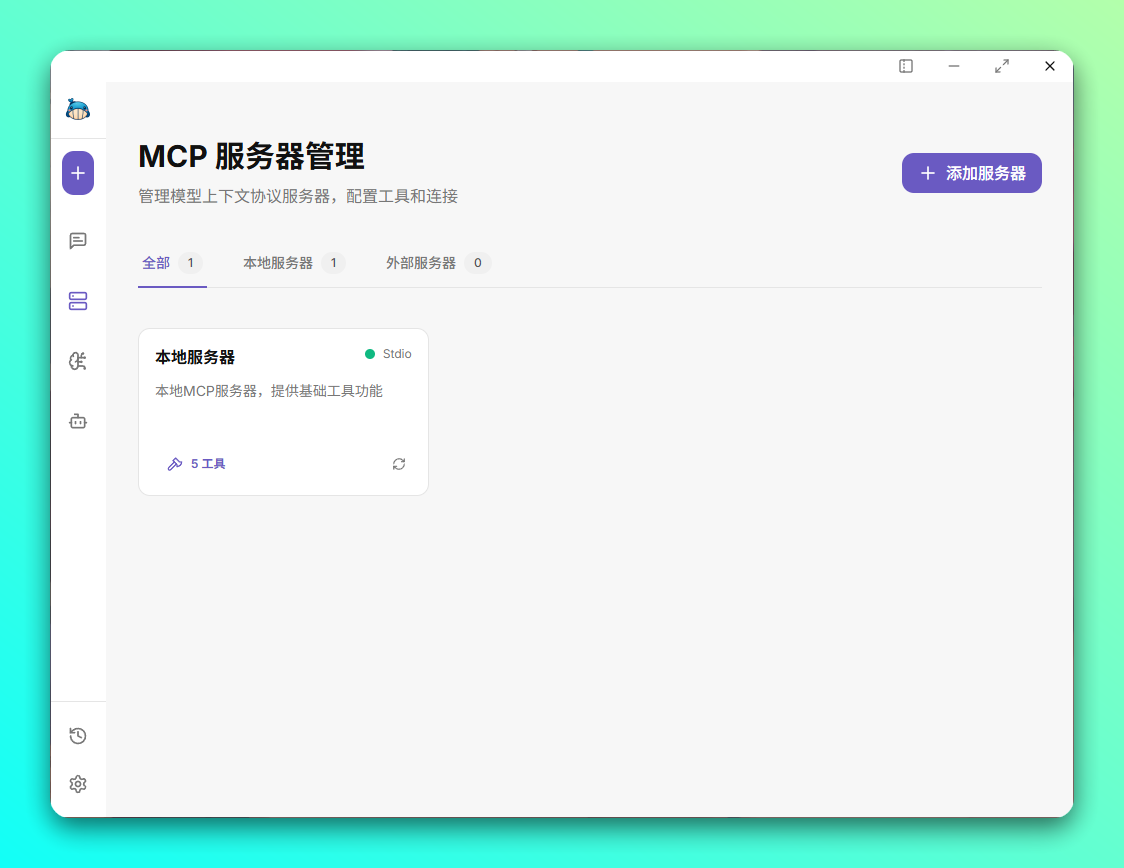
Task: Click the count badge on 外部服务器 tab
Action: (477, 263)
